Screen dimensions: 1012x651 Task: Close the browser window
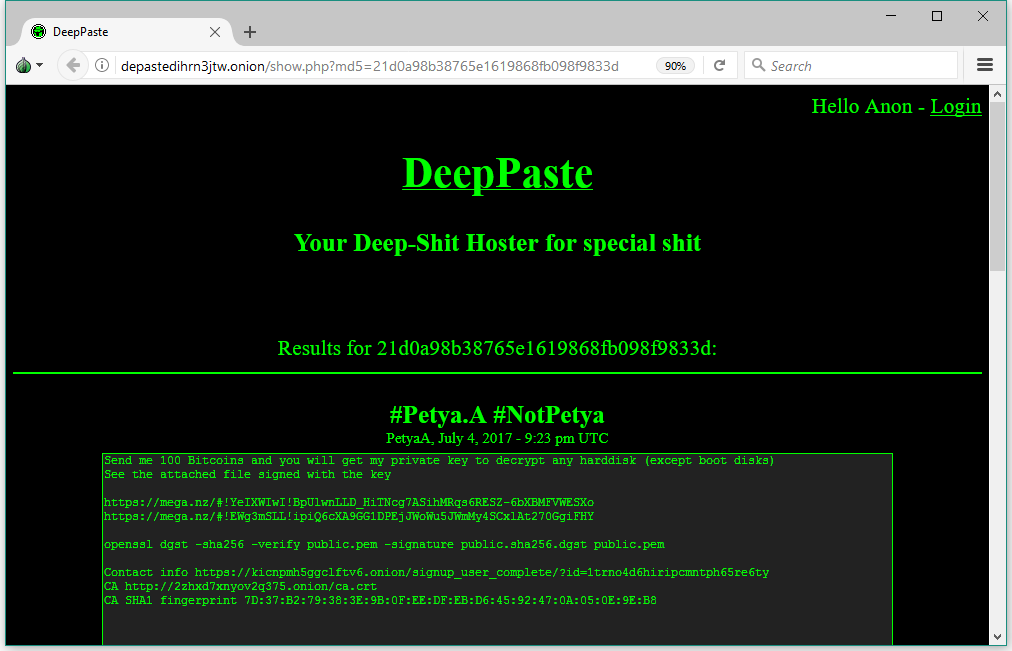983,16
